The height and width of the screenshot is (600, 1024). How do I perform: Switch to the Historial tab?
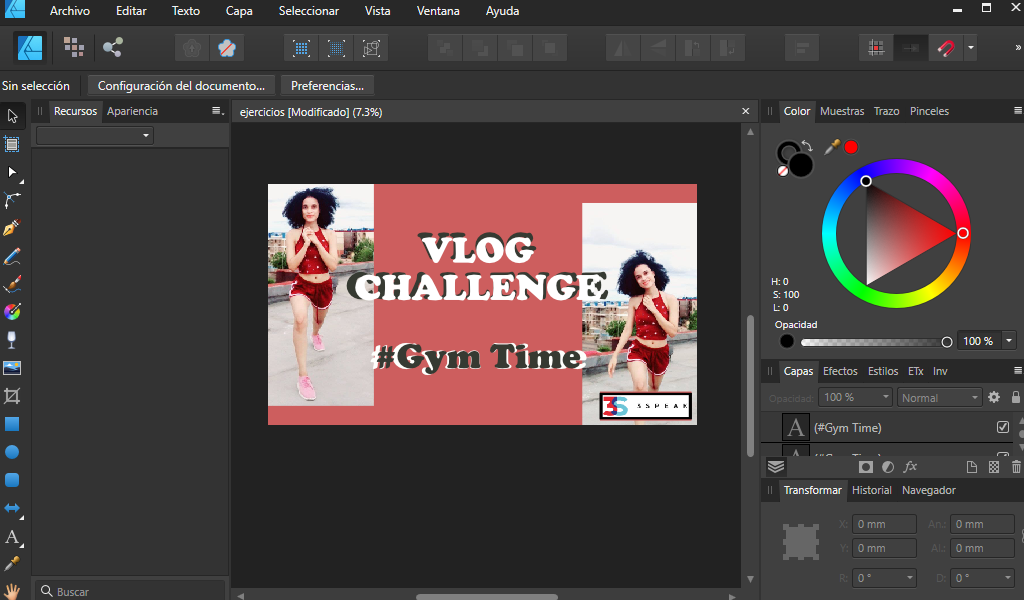(x=872, y=490)
